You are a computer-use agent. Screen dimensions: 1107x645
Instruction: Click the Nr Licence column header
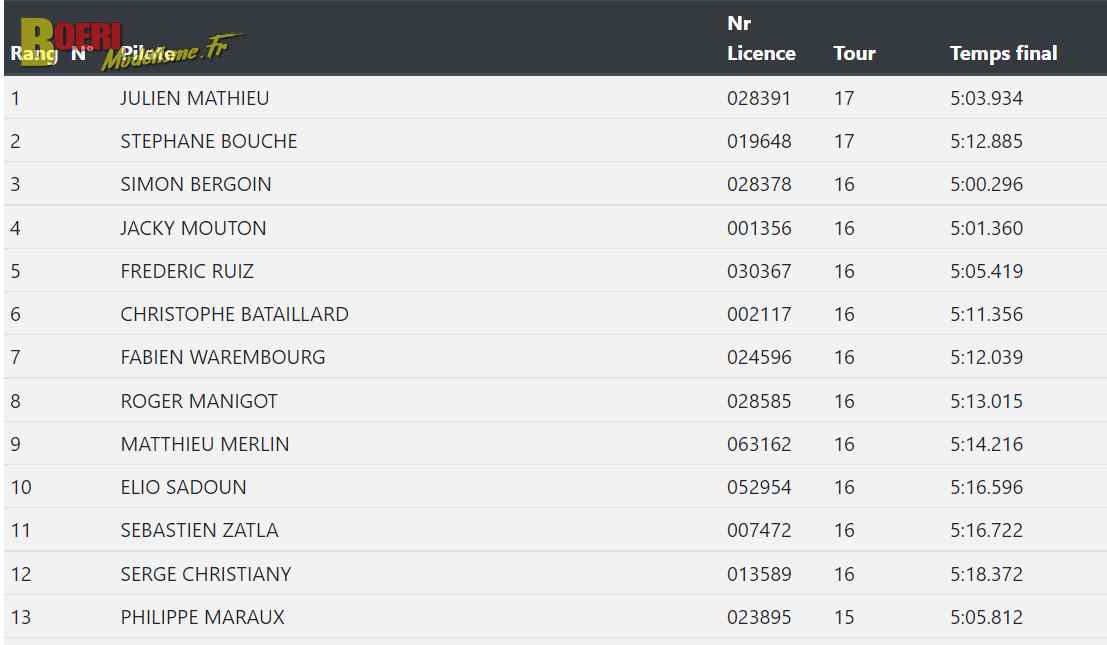click(x=761, y=38)
